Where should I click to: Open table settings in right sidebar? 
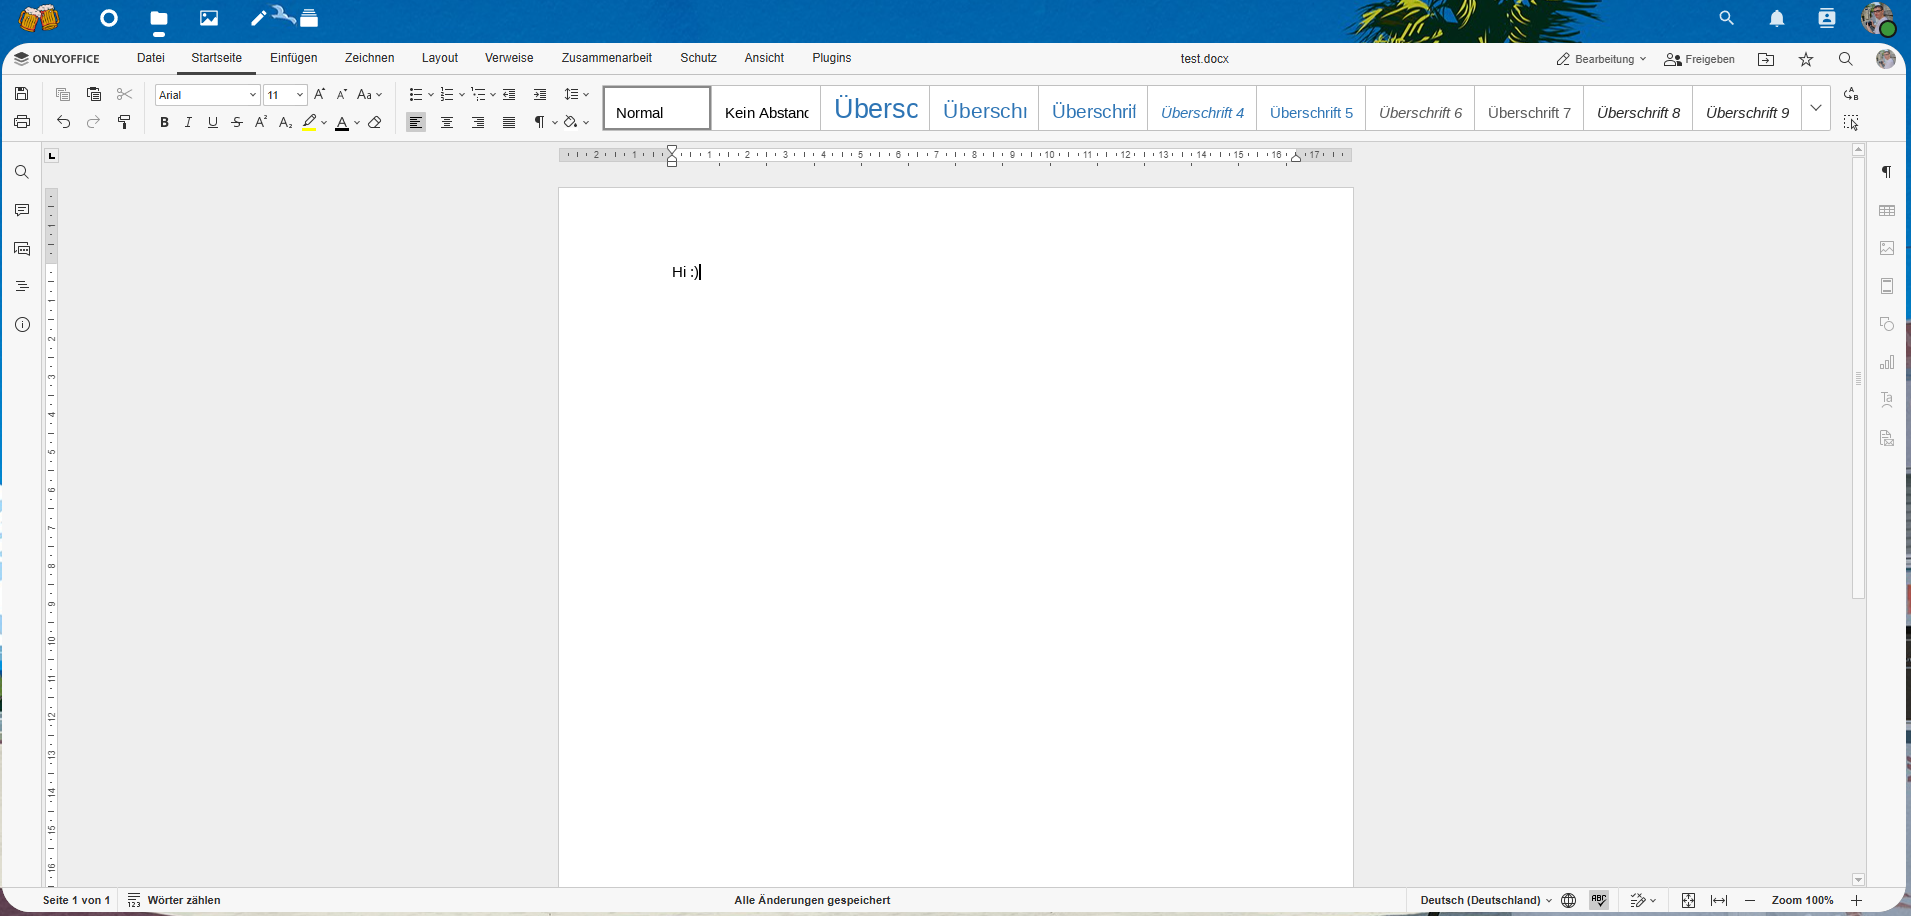(1887, 210)
